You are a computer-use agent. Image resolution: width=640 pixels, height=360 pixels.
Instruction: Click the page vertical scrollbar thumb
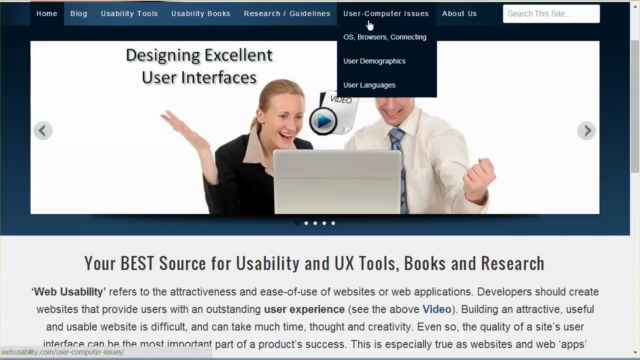[x=635, y=106]
